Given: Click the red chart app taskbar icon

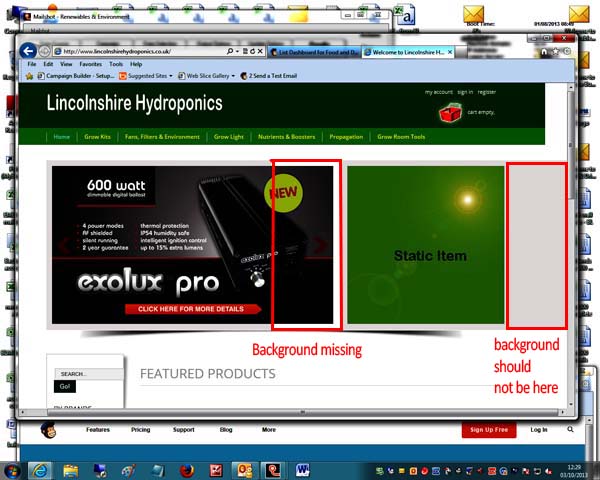Looking at the screenshot, I should pyautogui.click(x=215, y=471).
